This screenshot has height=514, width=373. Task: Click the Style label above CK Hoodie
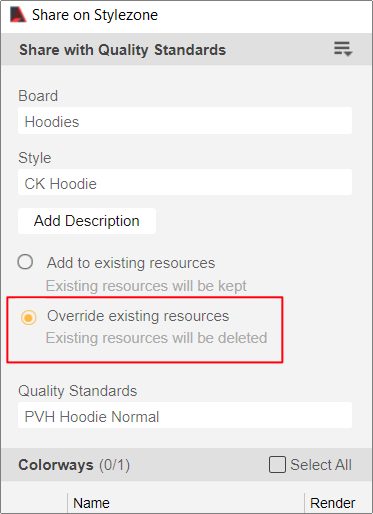click(35, 158)
